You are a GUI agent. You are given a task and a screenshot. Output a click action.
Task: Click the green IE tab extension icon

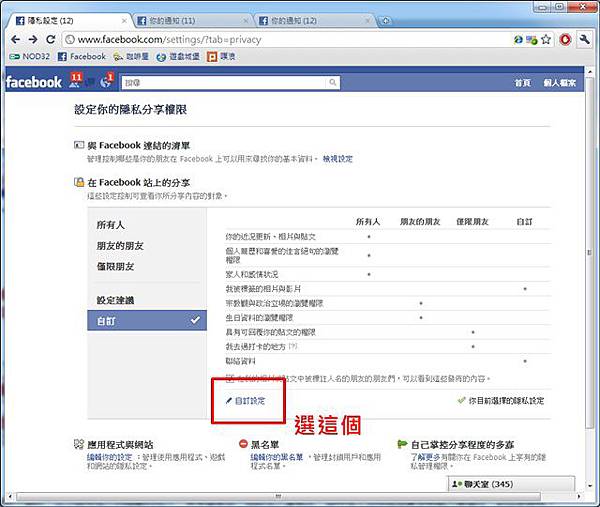coord(518,39)
